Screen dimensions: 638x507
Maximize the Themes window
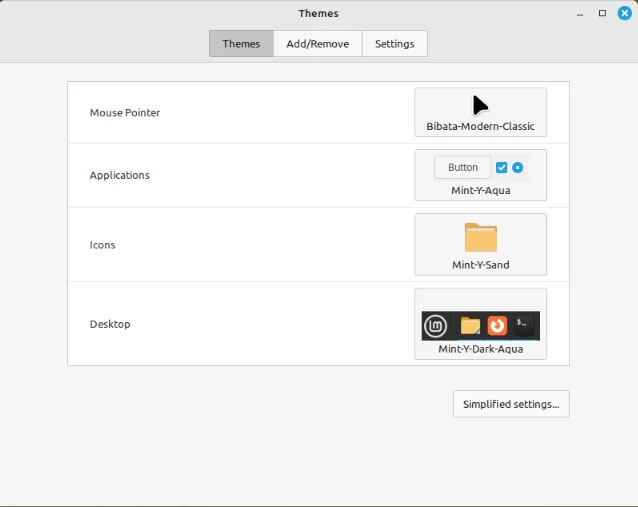point(602,13)
